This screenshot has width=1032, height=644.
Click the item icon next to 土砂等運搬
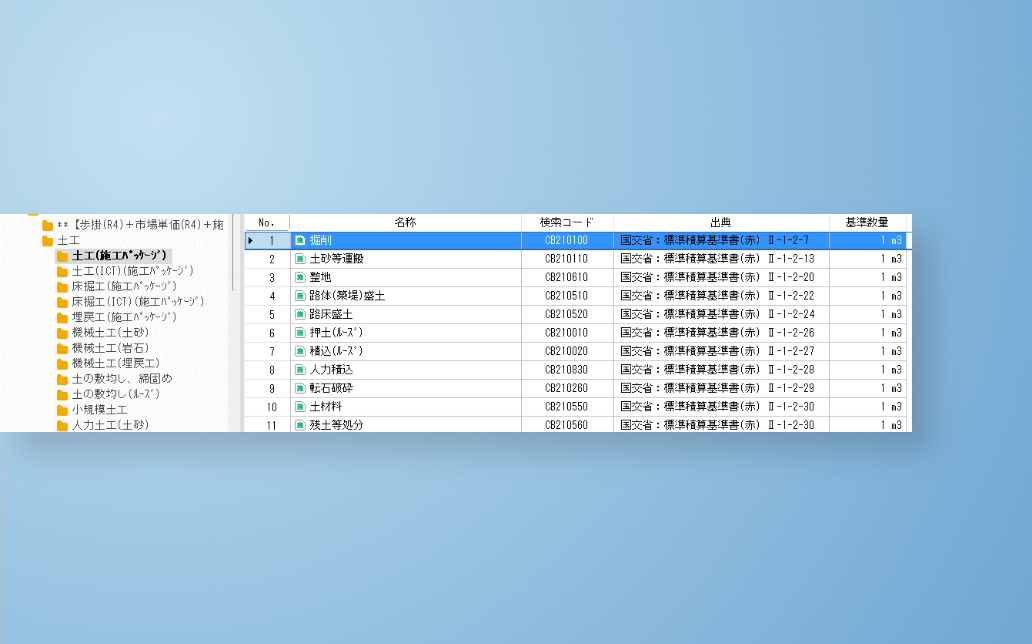tap(300, 259)
